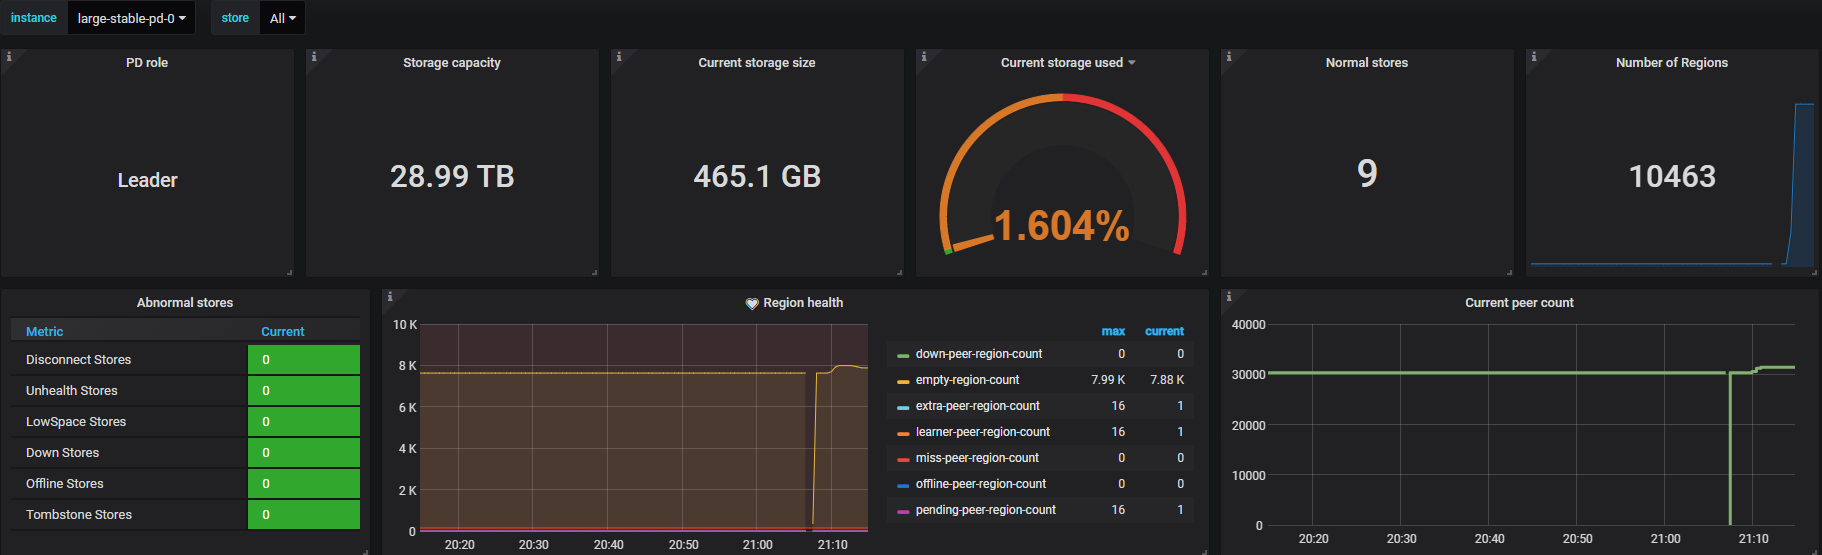Toggle the down-peer-region-count legend series
The width and height of the screenshot is (1822, 555).
coord(978,354)
